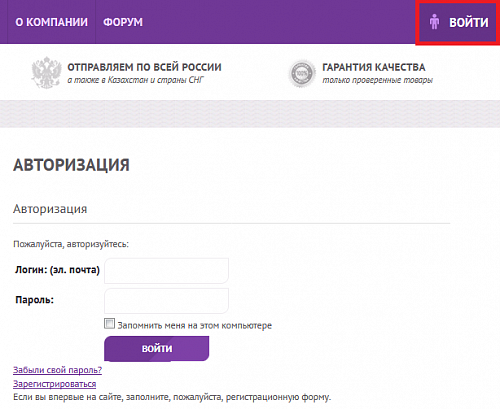Click the Russian double-headed eagle emblem

point(46,73)
